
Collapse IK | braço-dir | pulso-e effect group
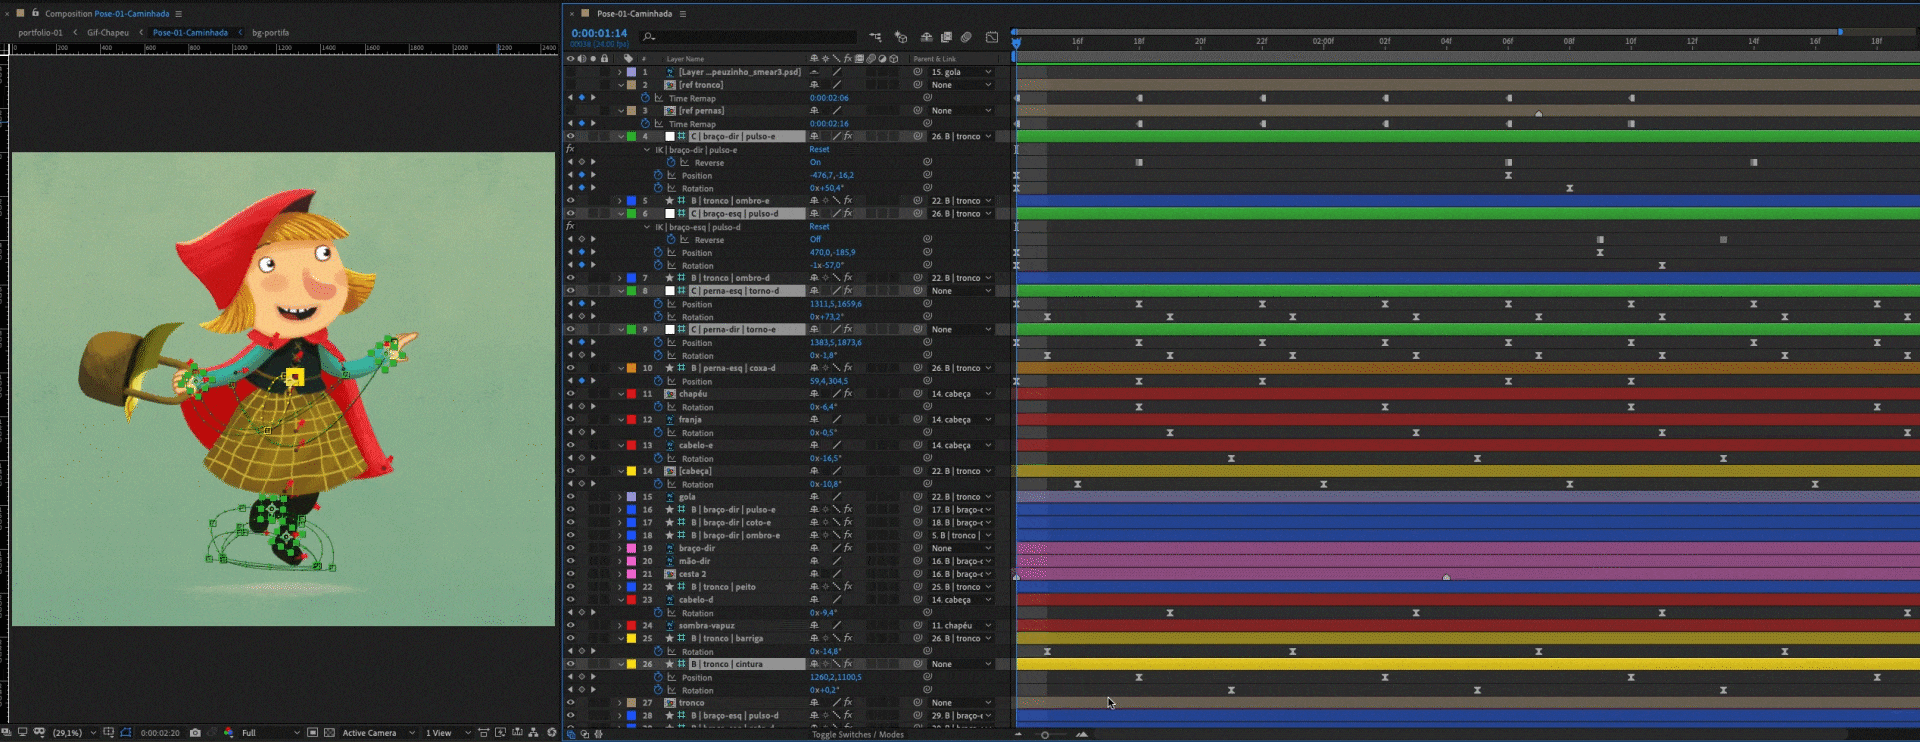pos(647,149)
